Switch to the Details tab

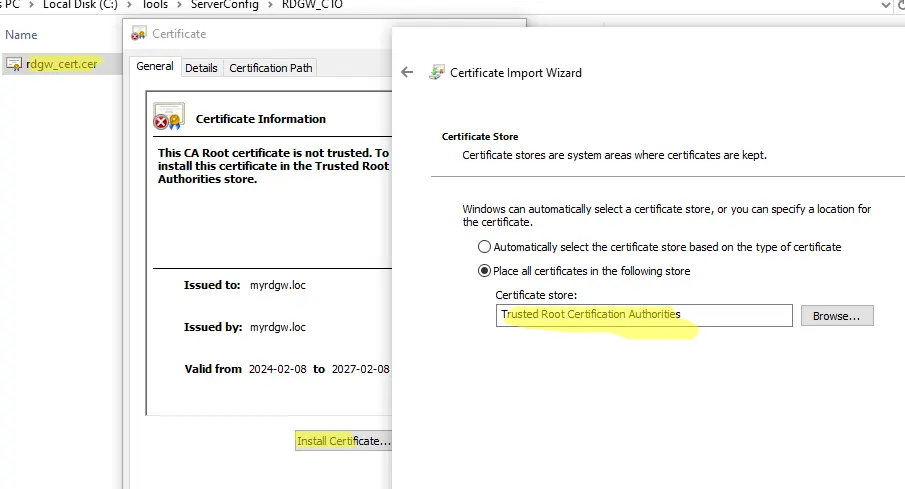click(201, 68)
